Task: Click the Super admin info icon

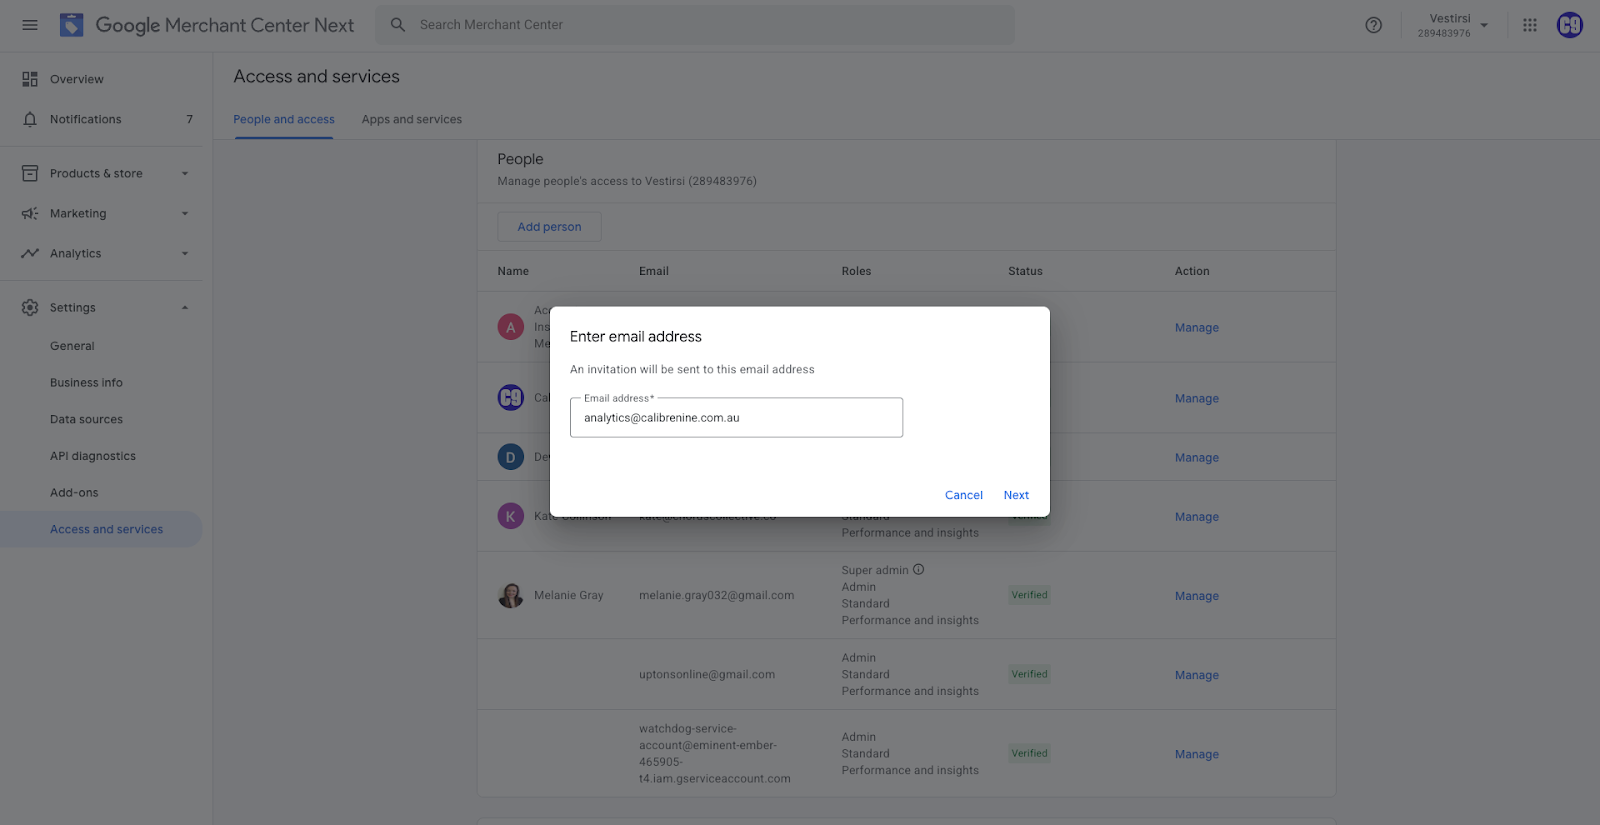Action: tap(918, 570)
